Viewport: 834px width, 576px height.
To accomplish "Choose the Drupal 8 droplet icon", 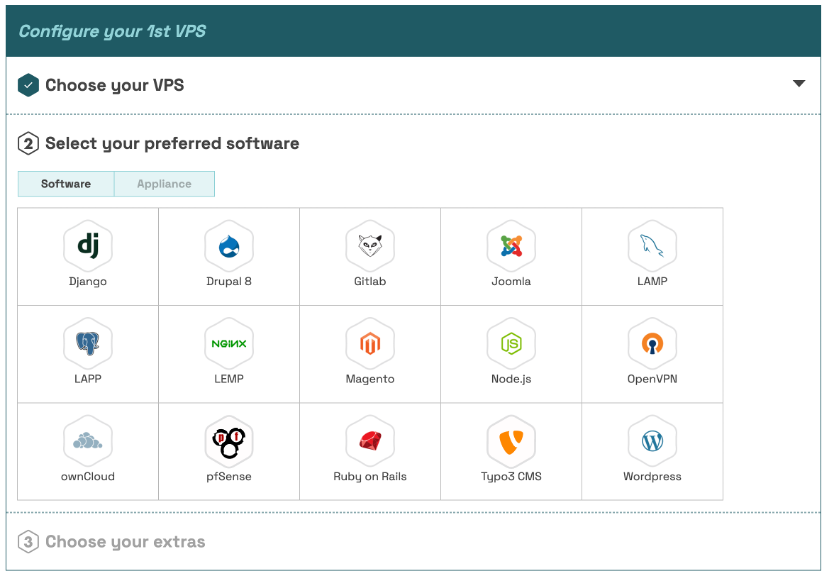I will (229, 246).
